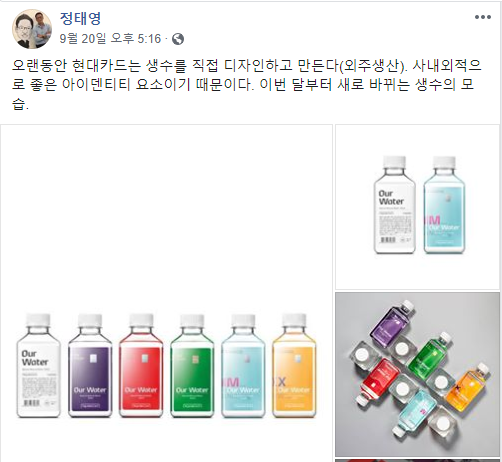Screen dimensions: 502x462
Task: Click the white bottle in two-bottle photo
Action: click(395, 205)
